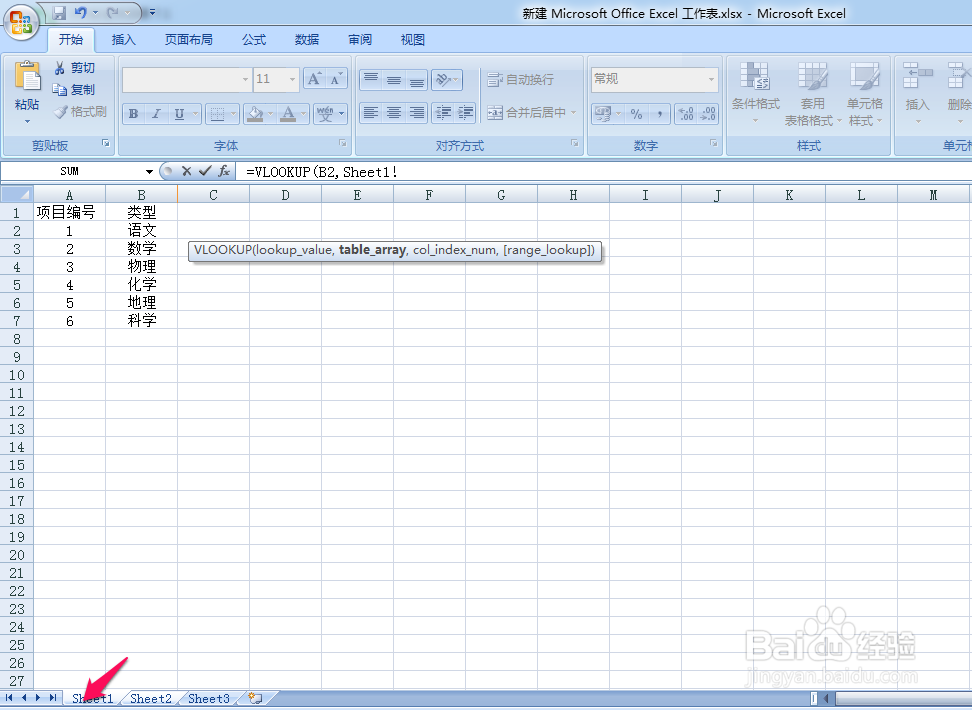The width and height of the screenshot is (972, 710).
Task: Cut selection with 剪切
Action: click(x=74, y=68)
